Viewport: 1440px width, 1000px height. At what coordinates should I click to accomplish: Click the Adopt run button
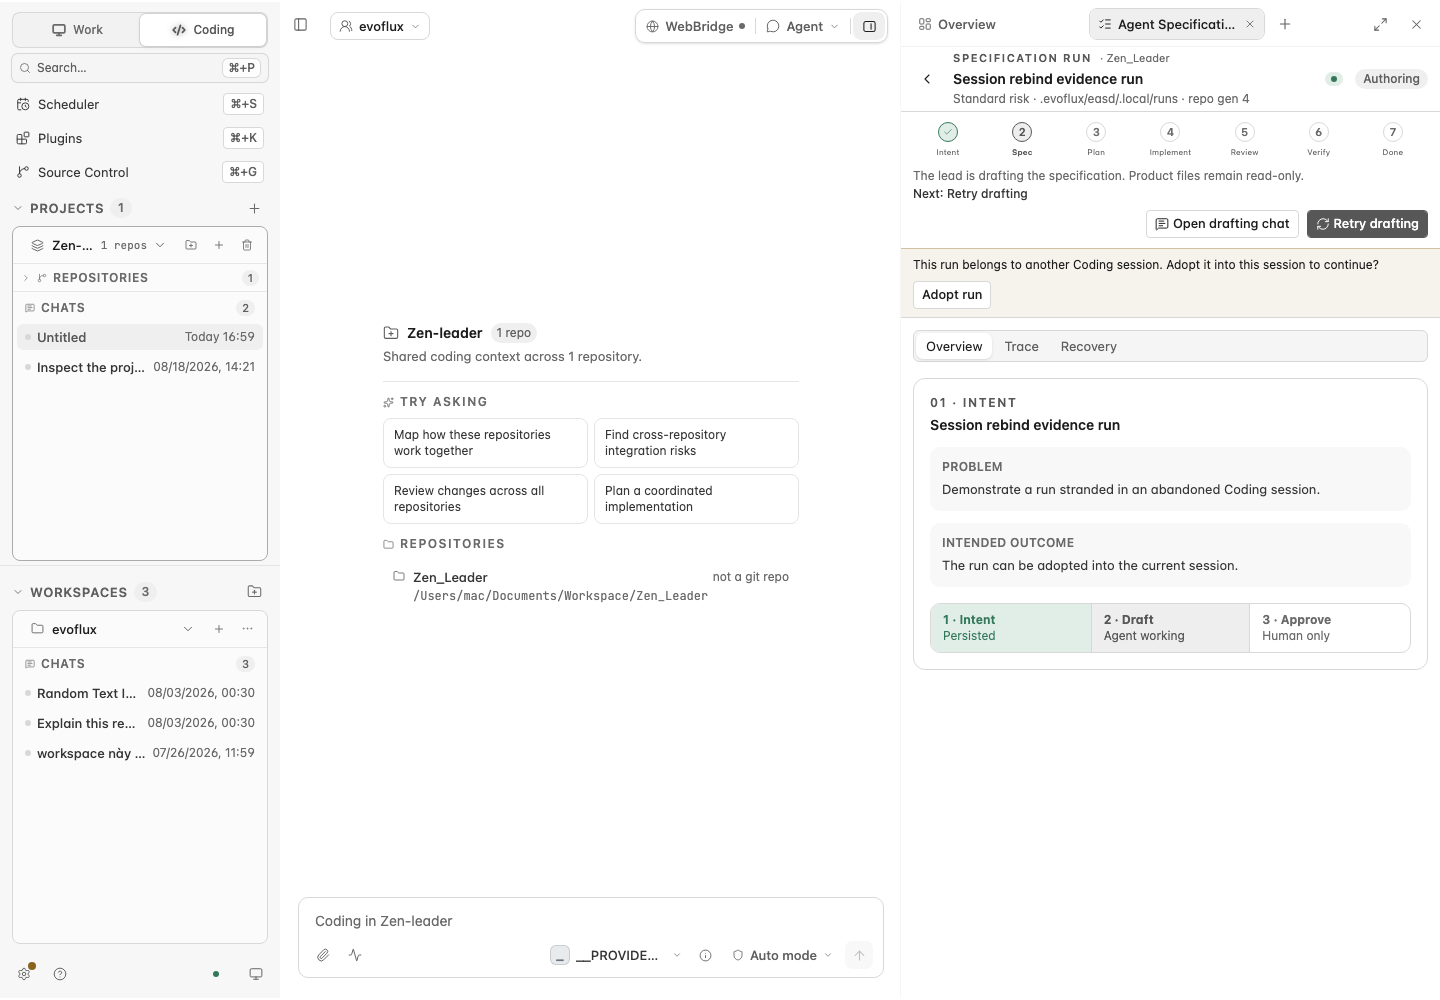tap(952, 294)
